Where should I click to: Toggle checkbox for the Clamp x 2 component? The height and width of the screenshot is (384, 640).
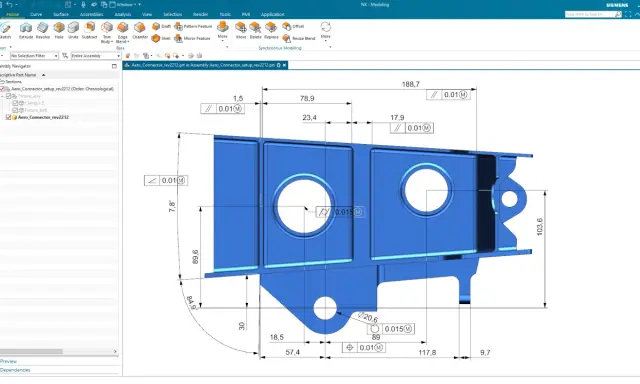click(x=15, y=103)
